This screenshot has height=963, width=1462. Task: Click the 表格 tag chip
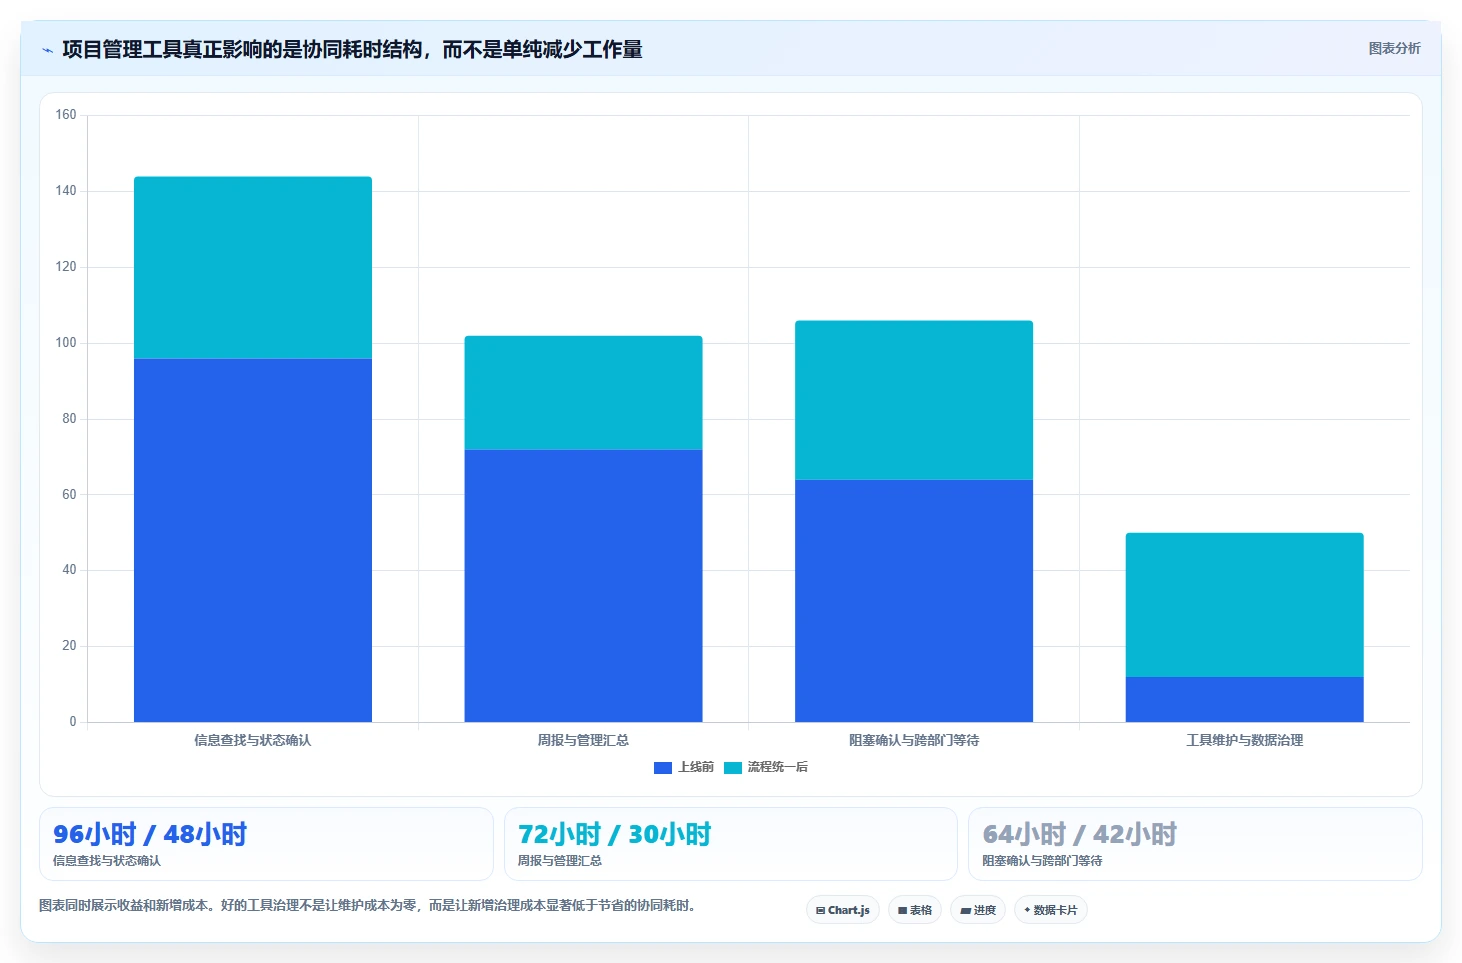[915, 910]
